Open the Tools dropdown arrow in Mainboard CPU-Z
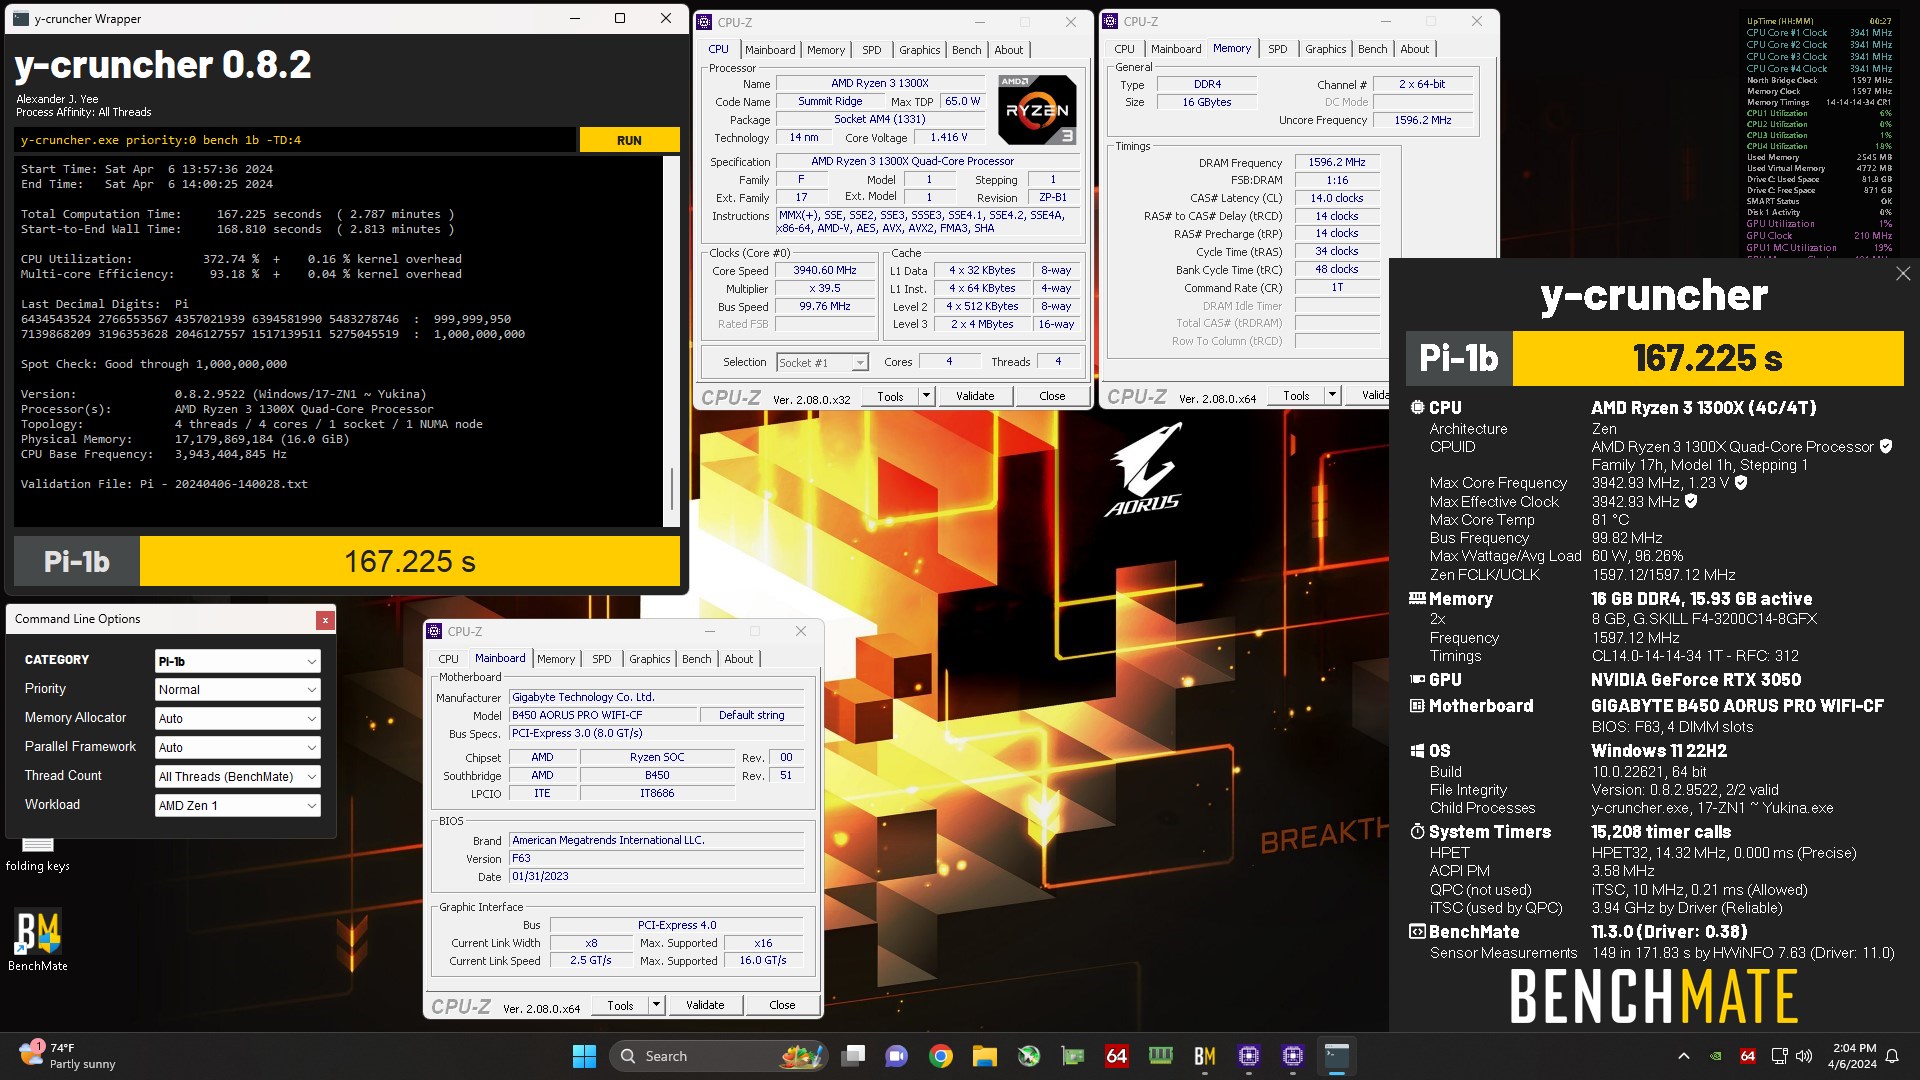1920x1080 pixels. coord(656,1005)
